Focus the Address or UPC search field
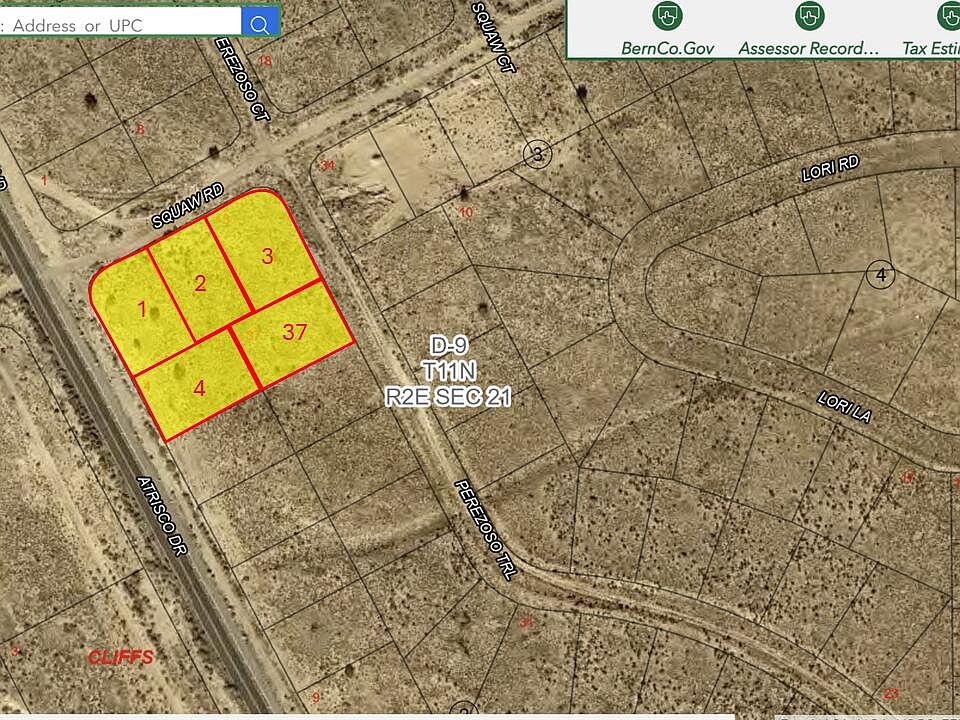The height and width of the screenshot is (720, 960). [120, 24]
